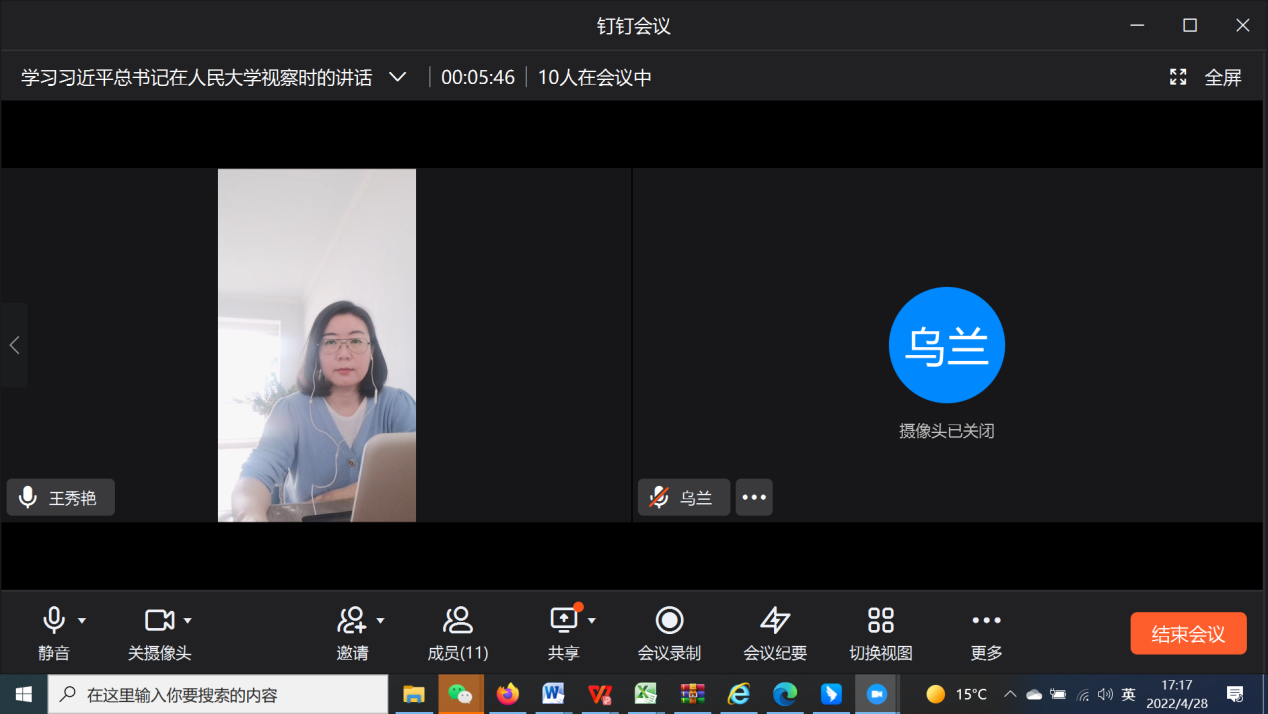
Task: Open the 成员(11) members list
Action: point(457,621)
